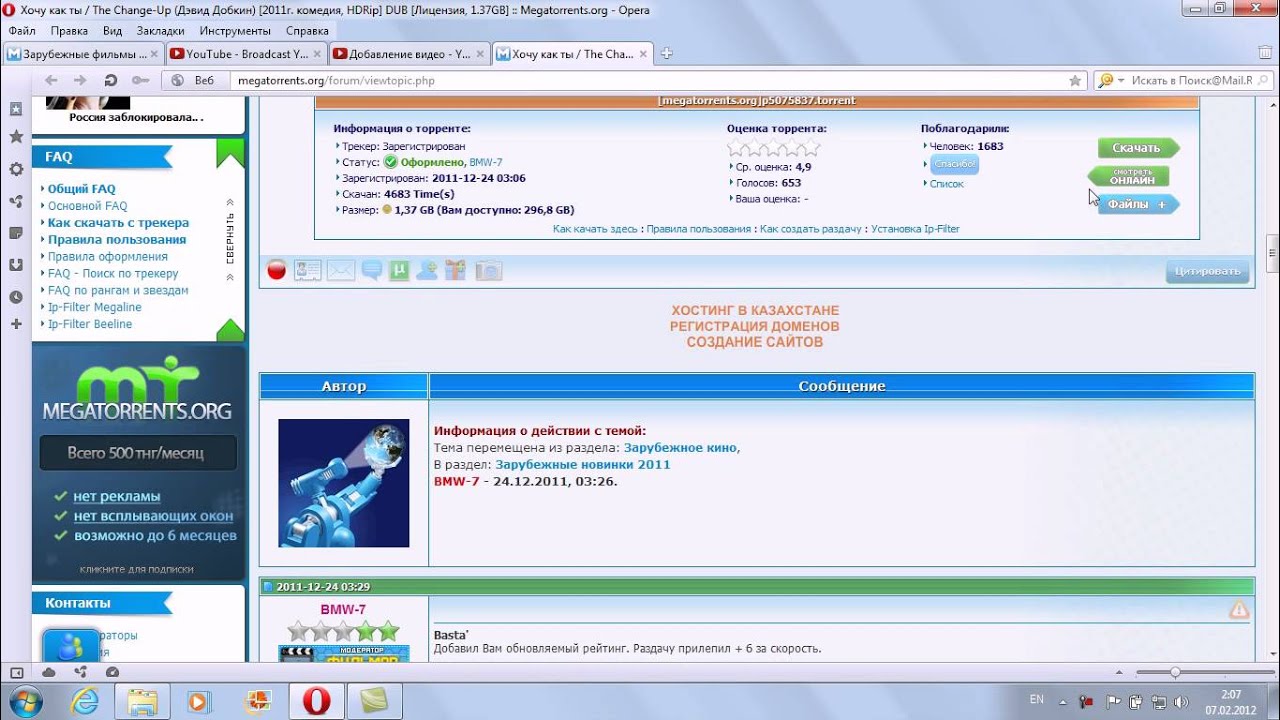Switch to the Зарубежные фильмы tab
Viewport: 1280px width, 720px height.
tap(83, 54)
